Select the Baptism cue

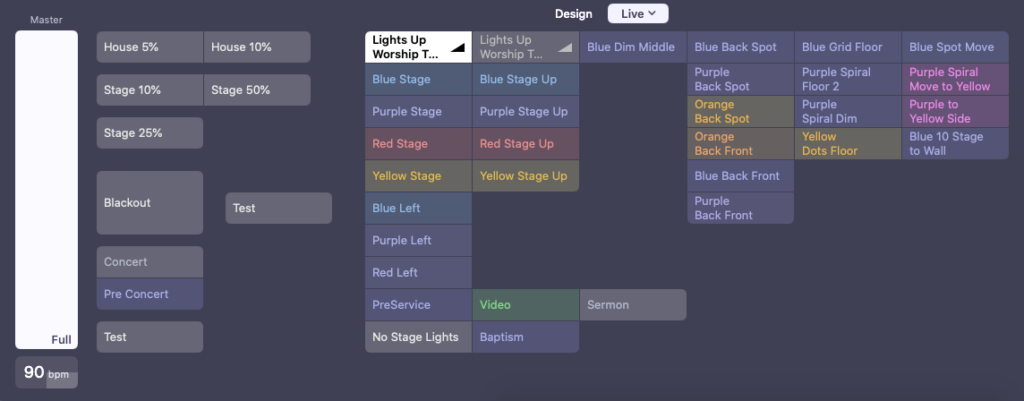coord(525,337)
